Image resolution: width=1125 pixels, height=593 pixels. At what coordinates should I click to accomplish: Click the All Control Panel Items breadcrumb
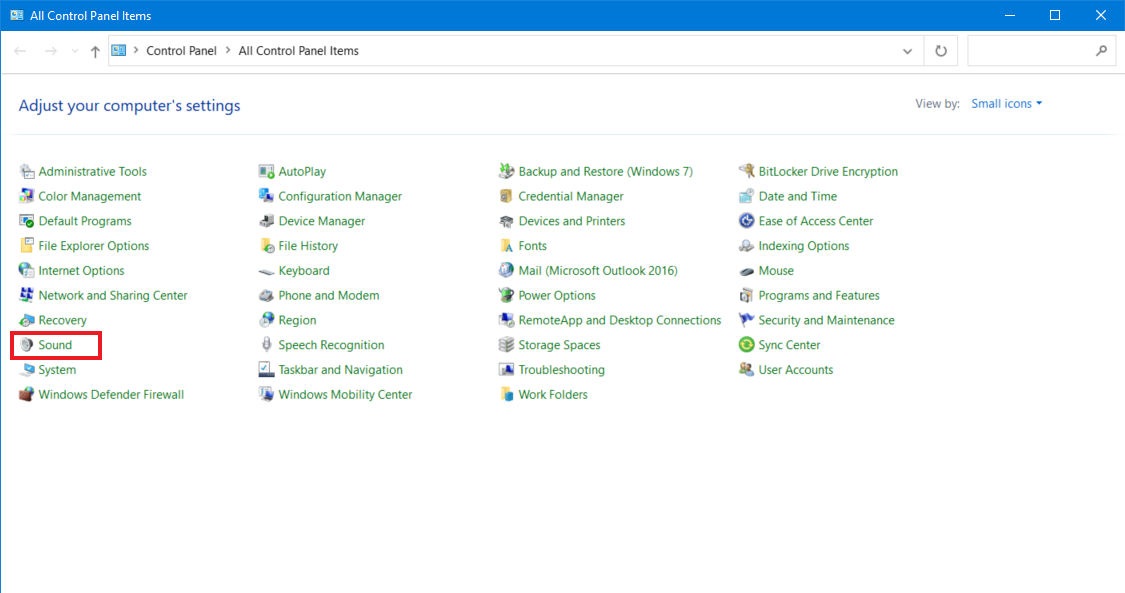[x=298, y=51]
